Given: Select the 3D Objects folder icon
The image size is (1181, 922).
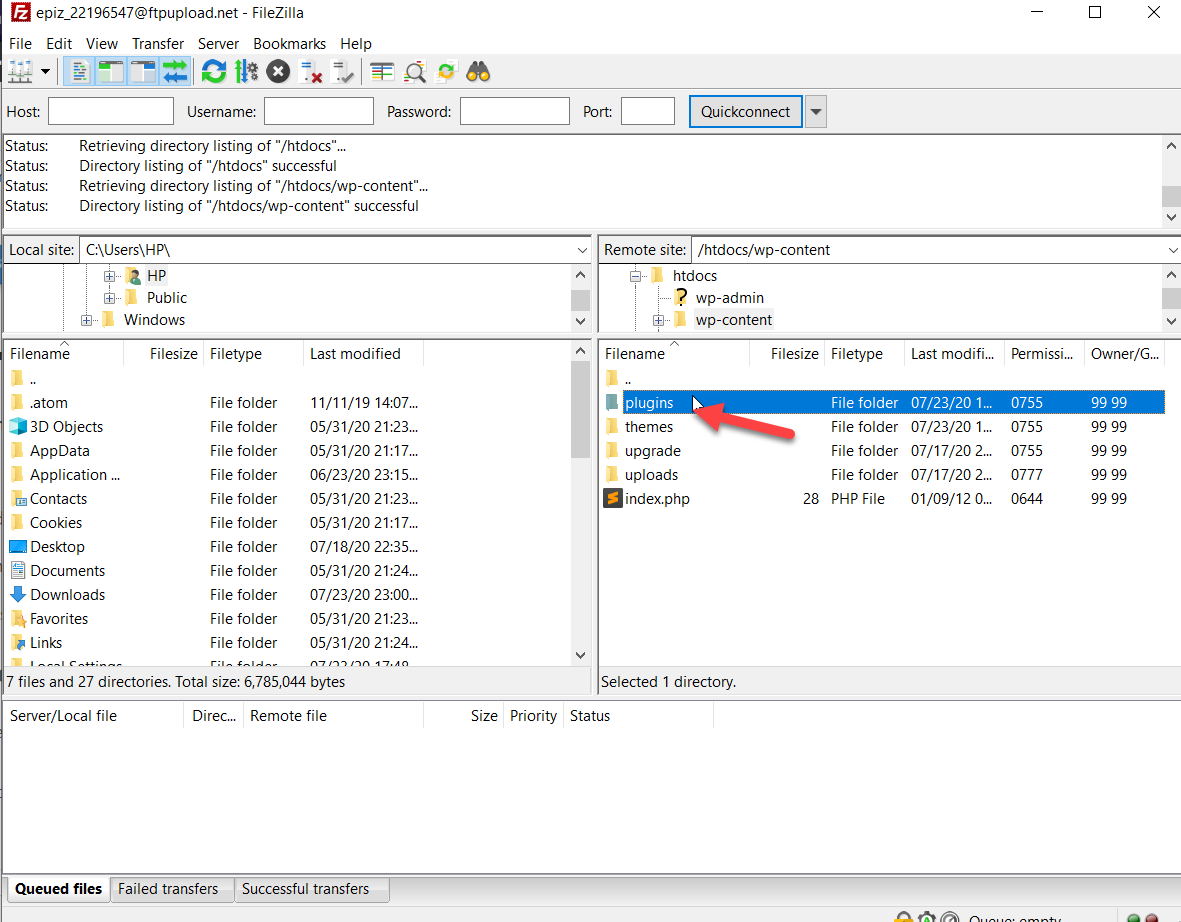Looking at the screenshot, I should [x=18, y=426].
